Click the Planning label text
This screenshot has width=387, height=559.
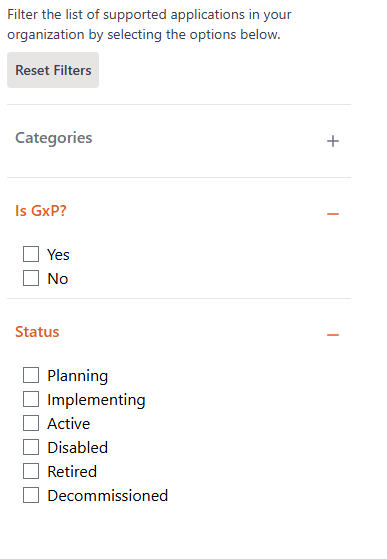point(78,376)
